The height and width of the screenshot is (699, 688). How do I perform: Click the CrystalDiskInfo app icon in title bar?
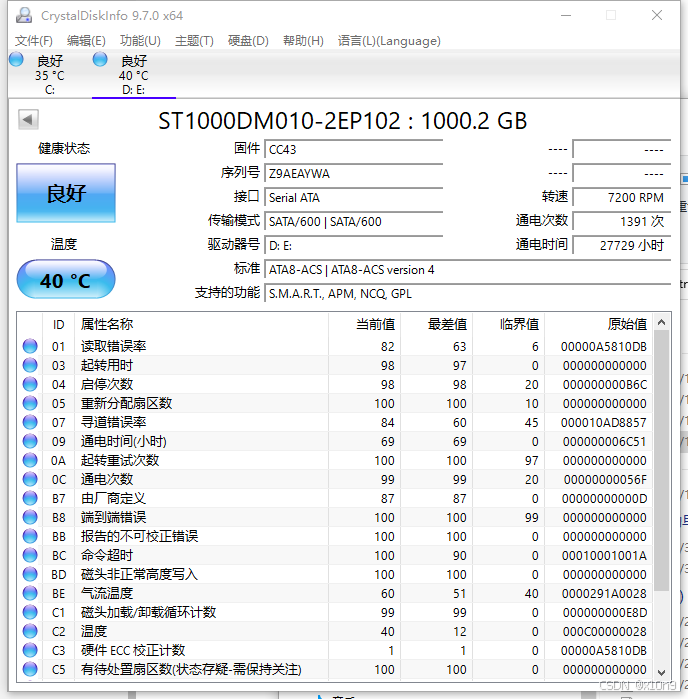point(24,15)
